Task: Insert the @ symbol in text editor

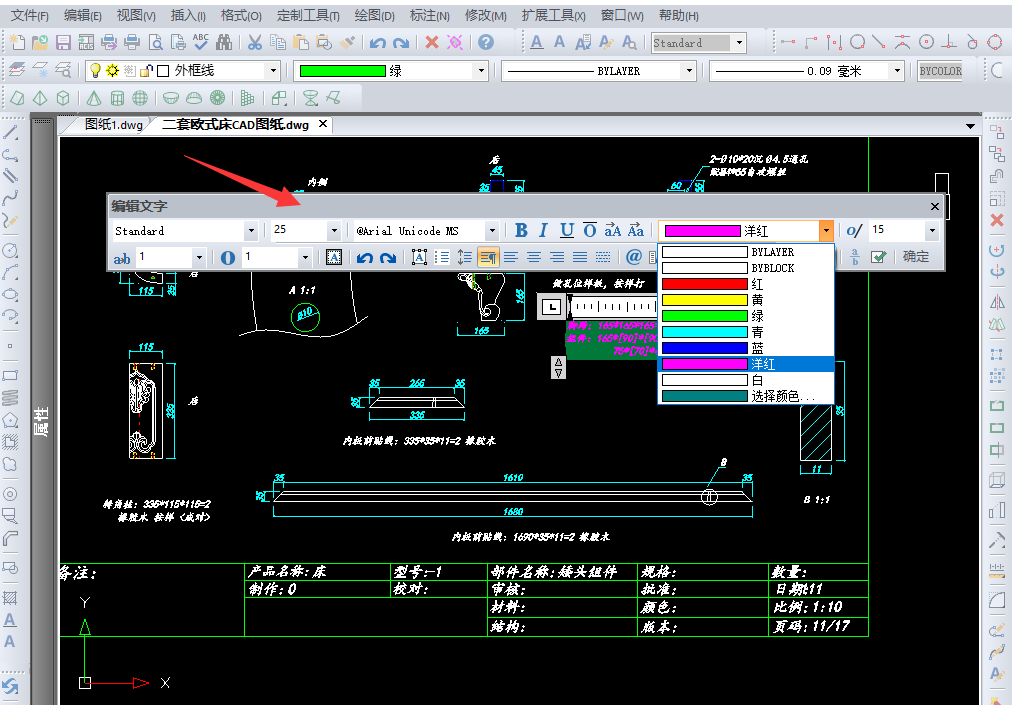Action: (x=634, y=257)
